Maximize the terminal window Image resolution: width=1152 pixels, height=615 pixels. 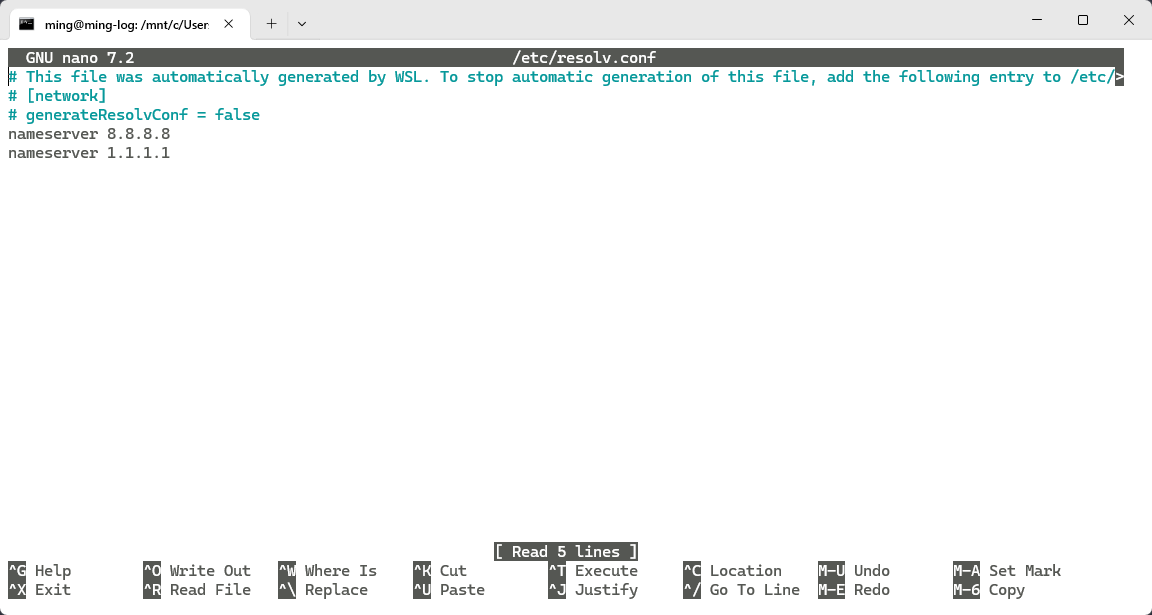point(1082,20)
